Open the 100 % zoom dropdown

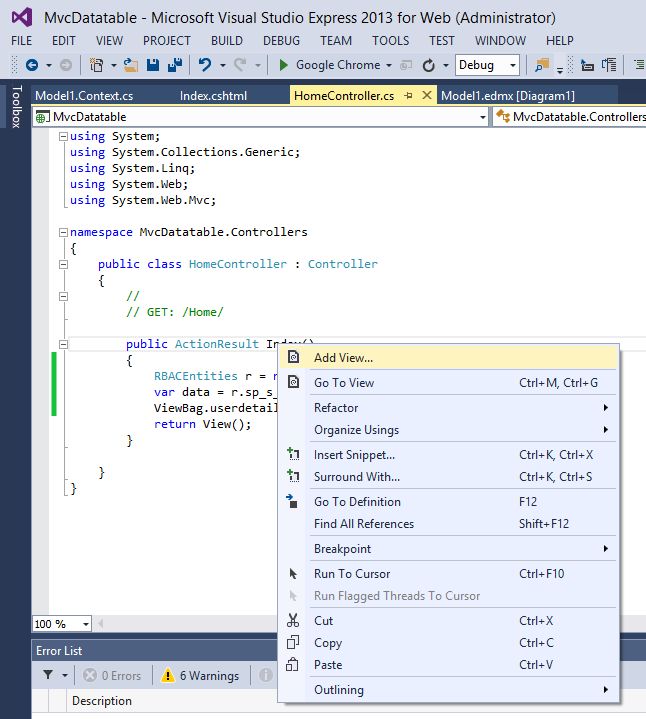click(x=86, y=624)
